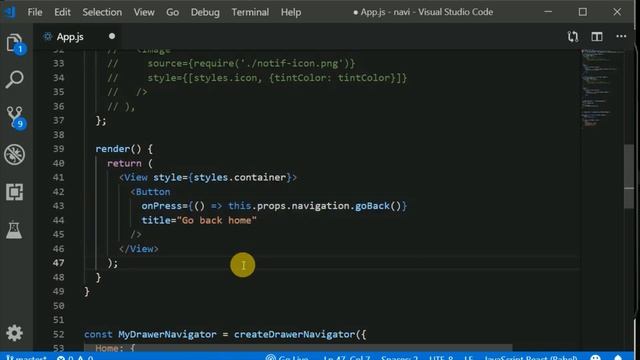
Task: Open the Explorer view in activity bar
Action: 16,43
